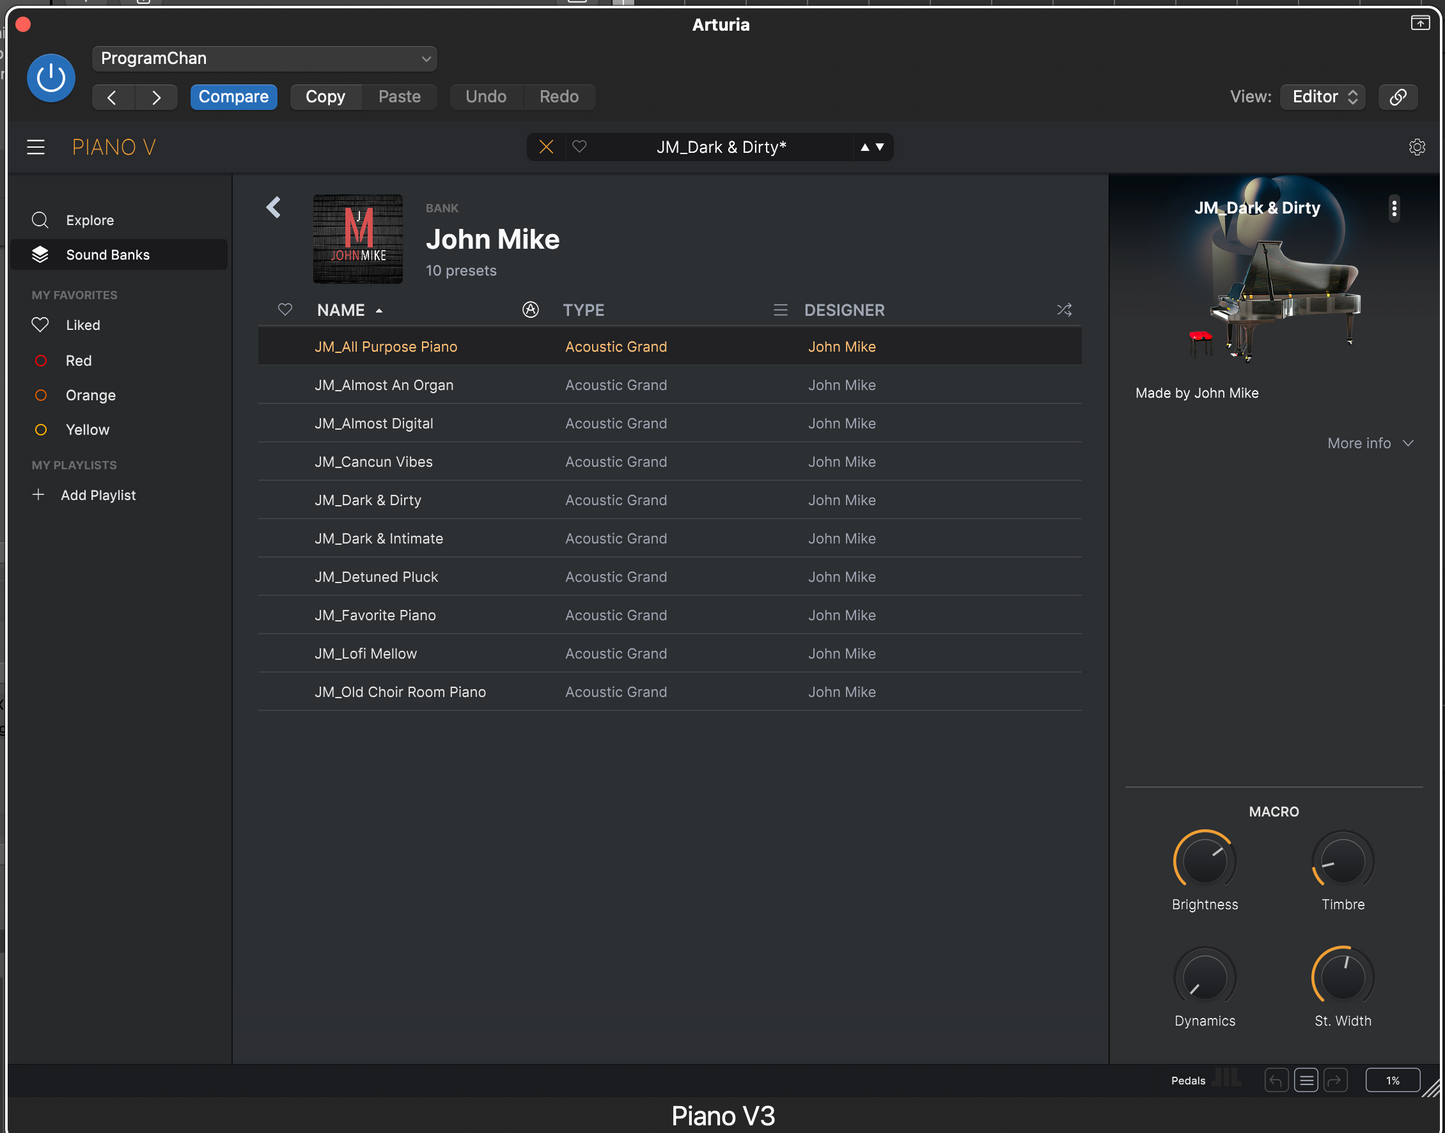Click the Arturia logo column filter icon
The width and height of the screenshot is (1445, 1133).
[531, 310]
